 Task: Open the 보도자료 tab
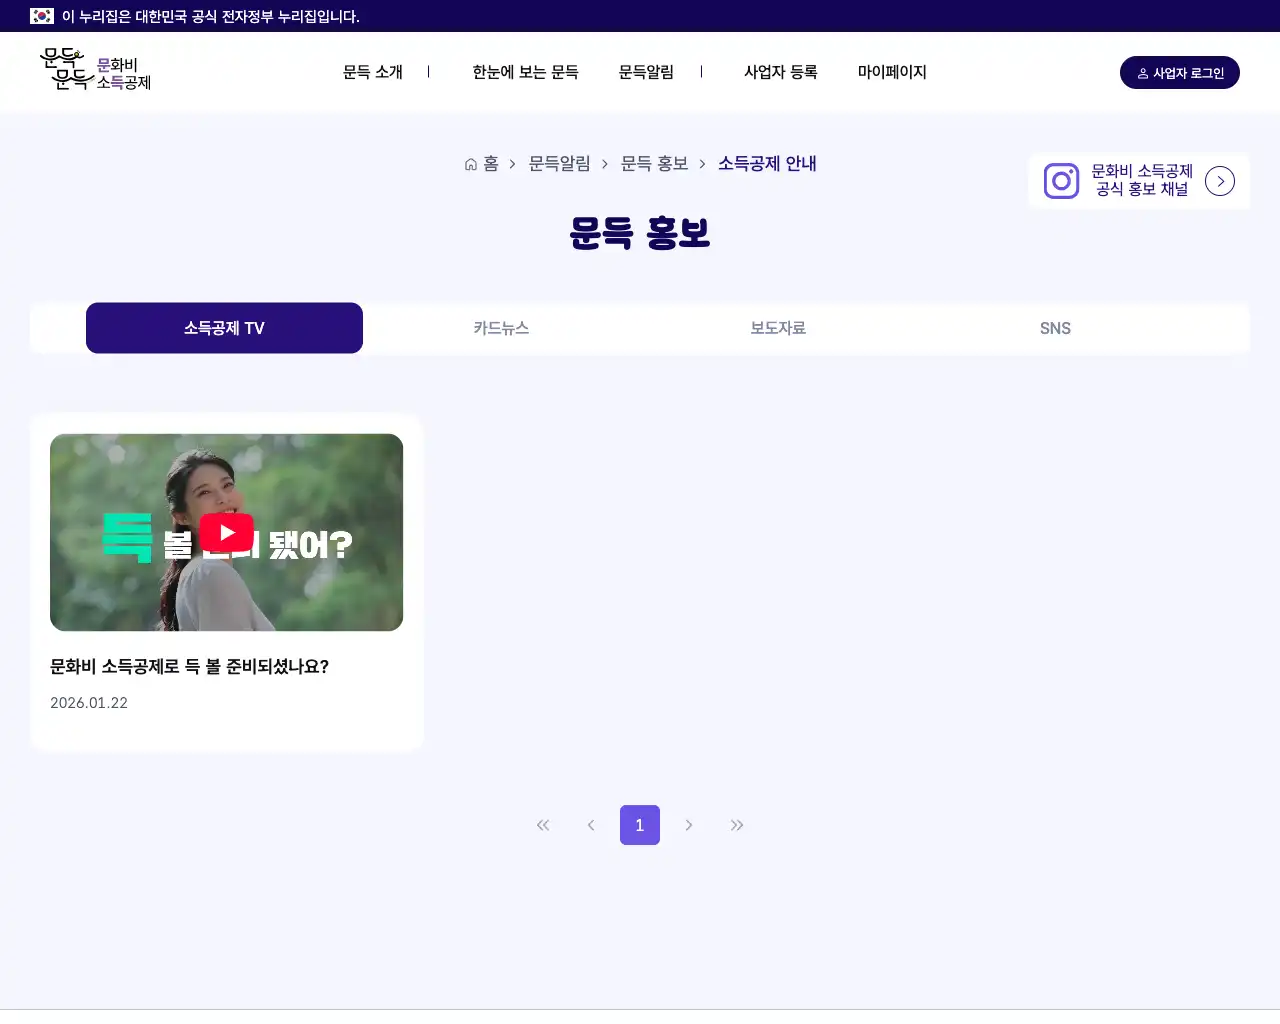point(778,328)
